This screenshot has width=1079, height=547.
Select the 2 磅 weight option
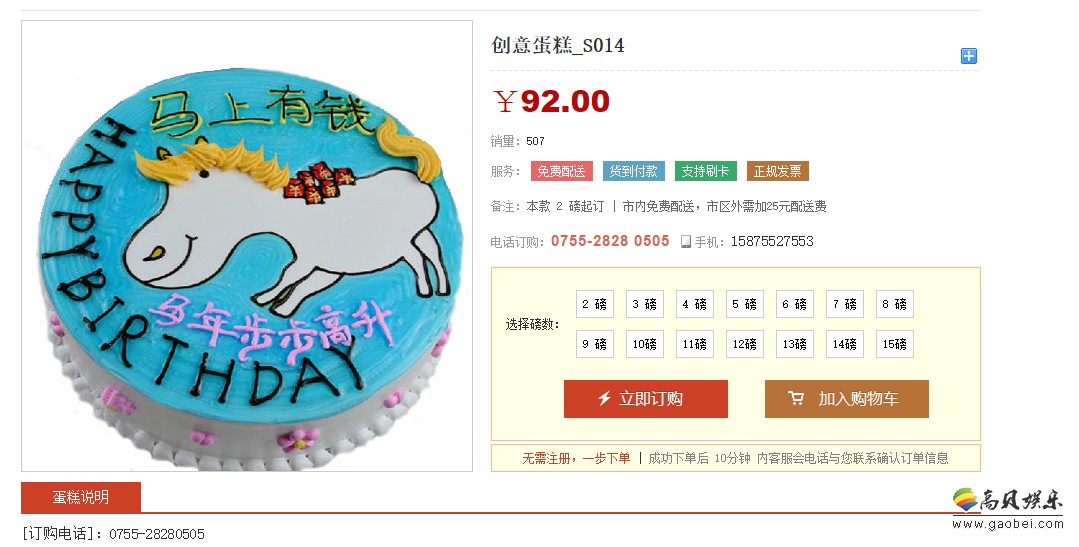(595, 304)
